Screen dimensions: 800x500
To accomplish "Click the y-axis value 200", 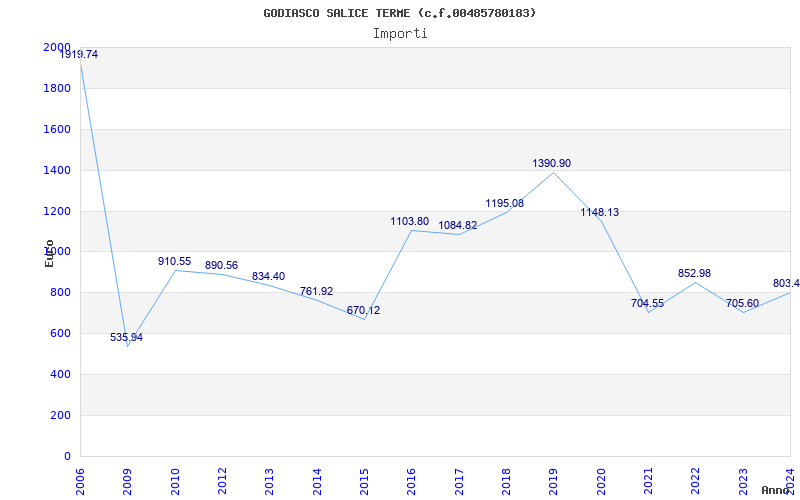I will tap(61, 415).
